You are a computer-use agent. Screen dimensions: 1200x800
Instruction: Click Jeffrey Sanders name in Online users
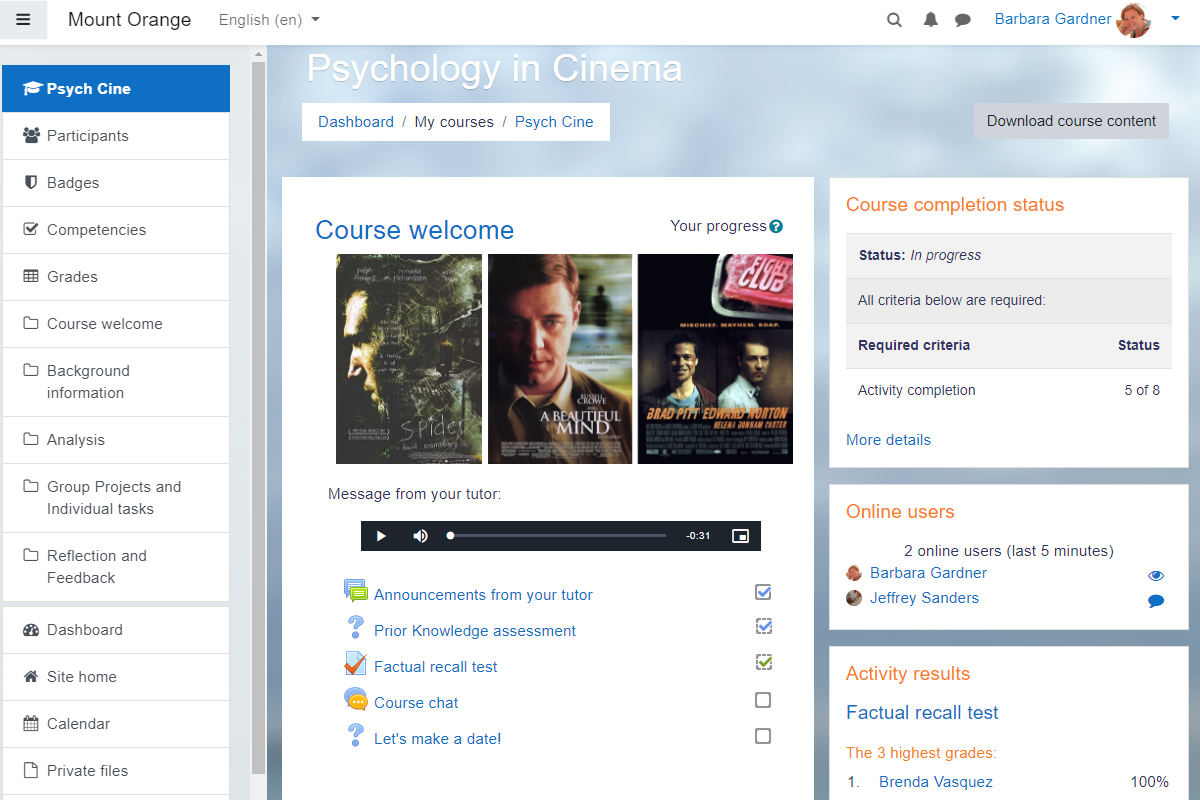point(924,598)
